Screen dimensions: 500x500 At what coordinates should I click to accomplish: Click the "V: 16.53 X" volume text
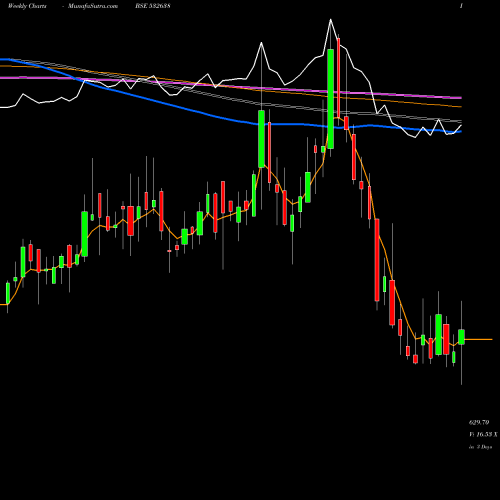pos(483,434)
